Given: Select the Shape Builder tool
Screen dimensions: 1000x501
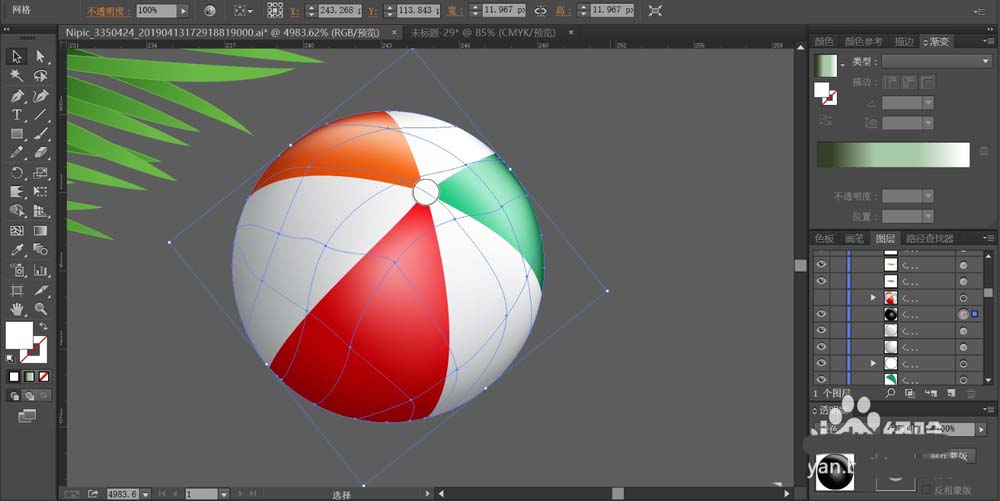Looking at the screenshot, I should point(17,211).
